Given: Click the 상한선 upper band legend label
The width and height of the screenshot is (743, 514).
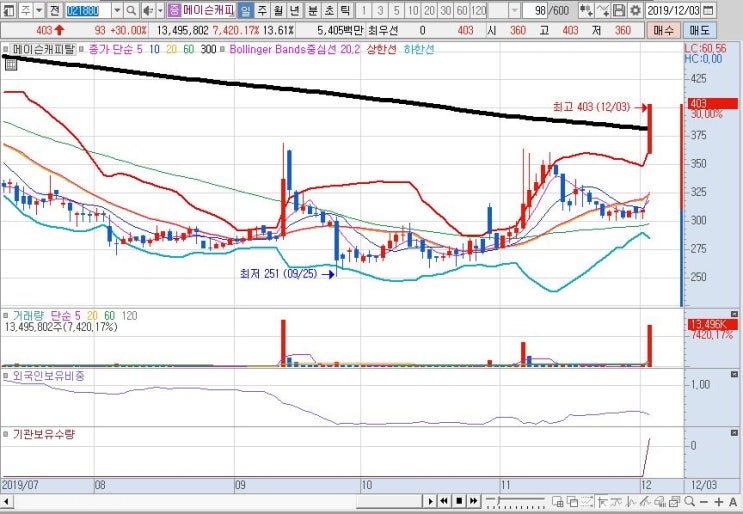Looking at the screenshot, I should 381,49.
